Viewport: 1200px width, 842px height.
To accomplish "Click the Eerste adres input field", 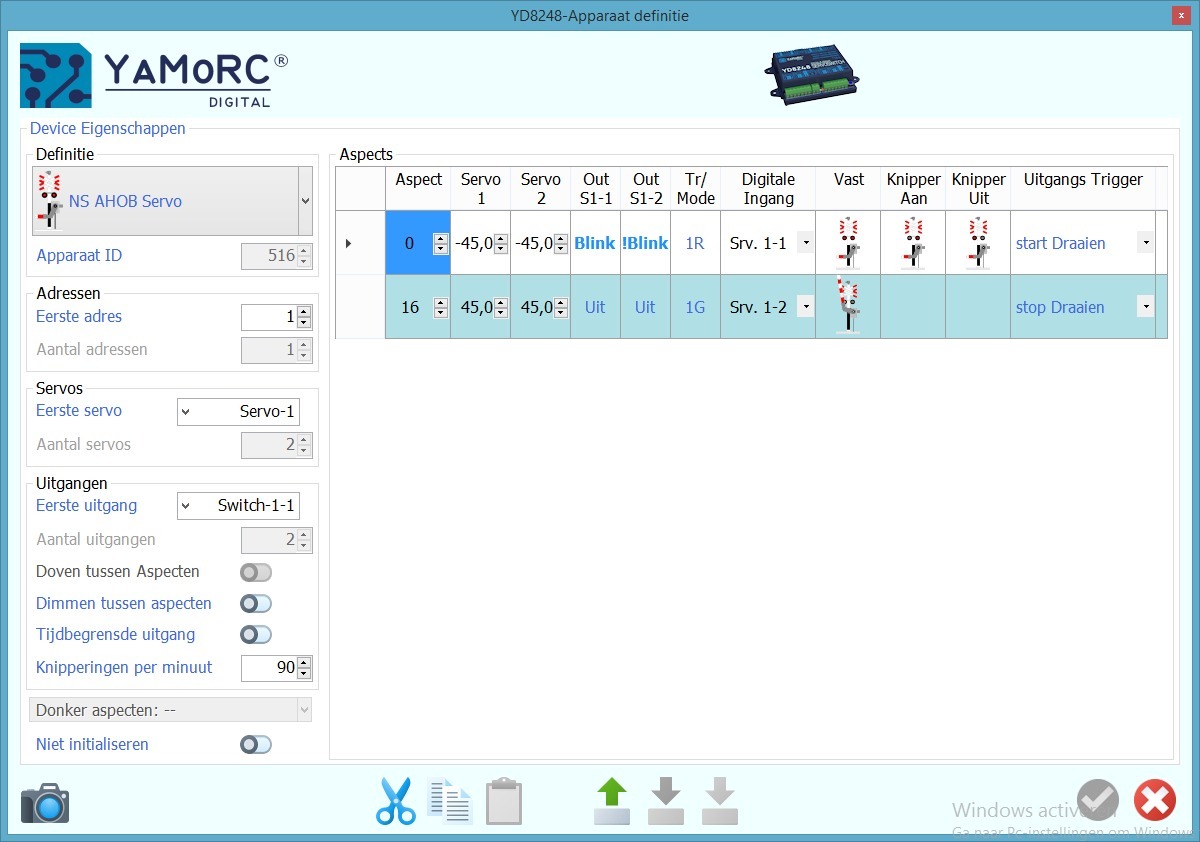I will [268, 317].
